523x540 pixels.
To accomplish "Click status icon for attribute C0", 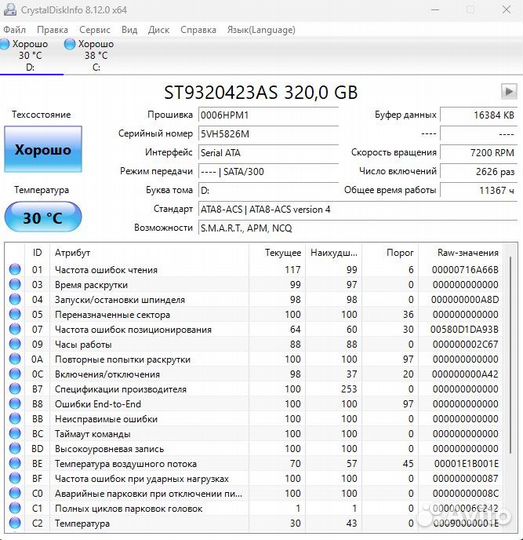I will (x=15, y=493).
